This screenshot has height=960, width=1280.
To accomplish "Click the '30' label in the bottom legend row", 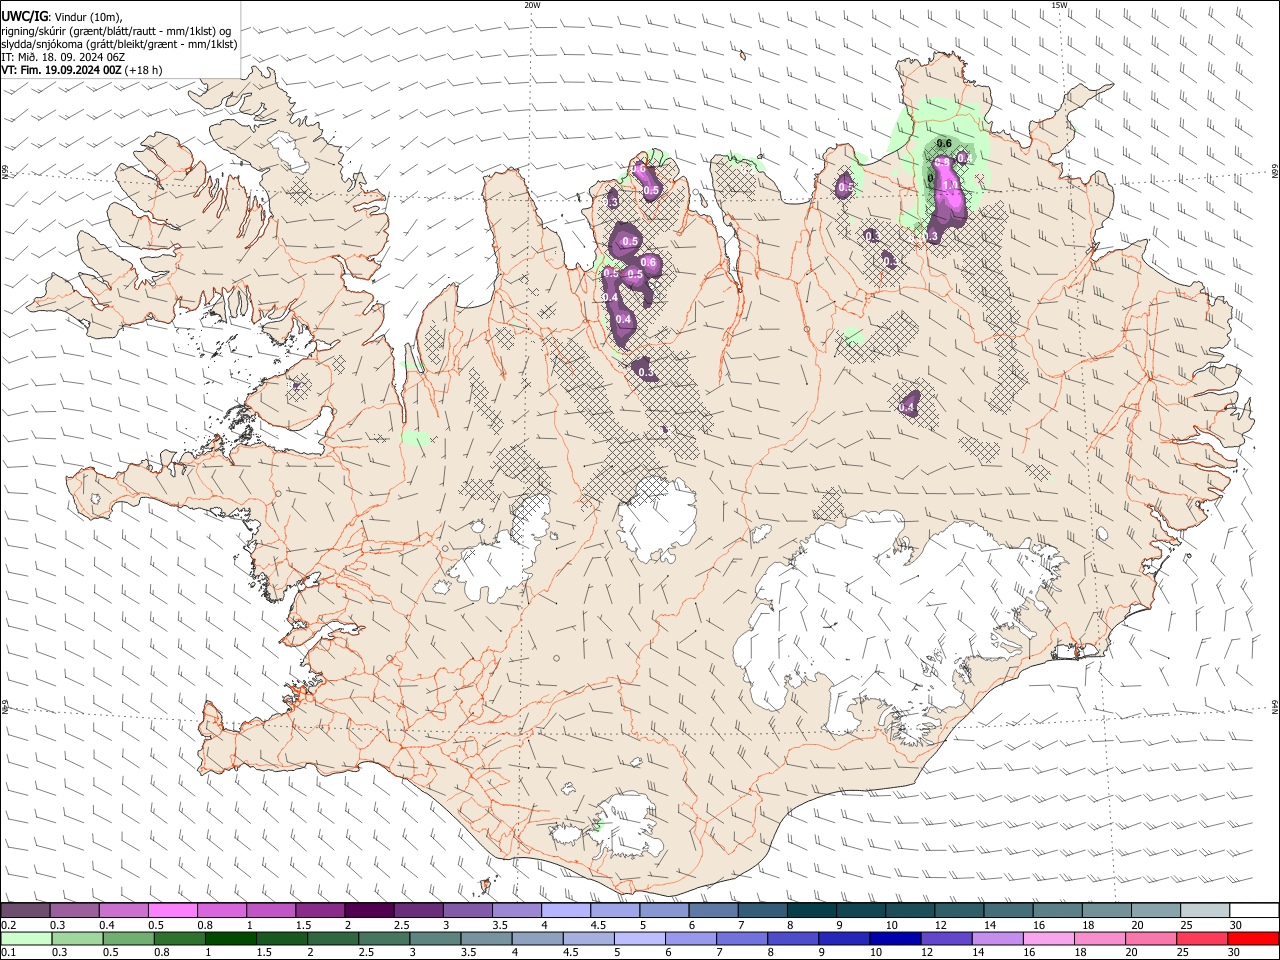I will click(1233, 953).
